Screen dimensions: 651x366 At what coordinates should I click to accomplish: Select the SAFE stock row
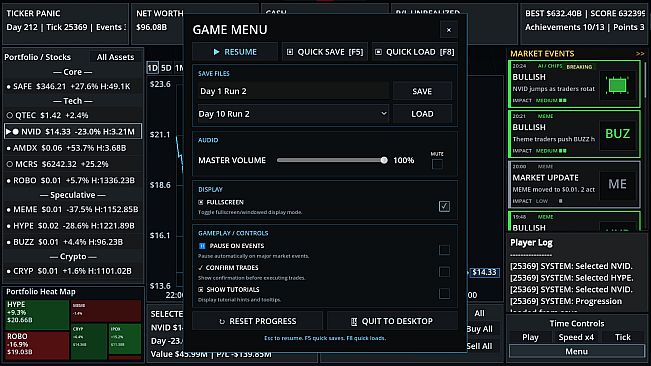(73, 86)
